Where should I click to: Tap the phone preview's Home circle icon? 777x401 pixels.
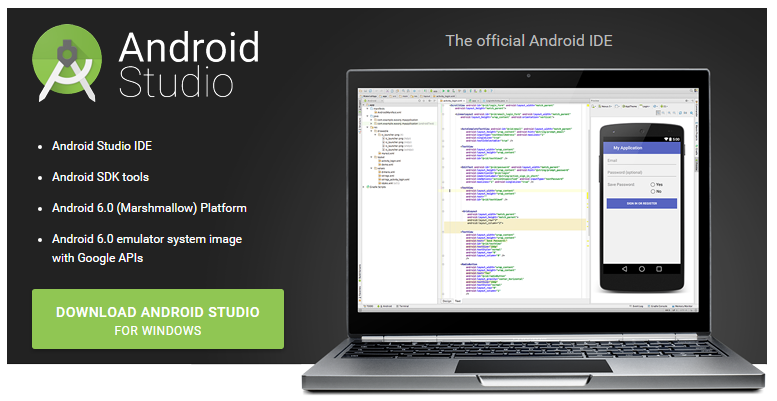[x=642, y=269]
